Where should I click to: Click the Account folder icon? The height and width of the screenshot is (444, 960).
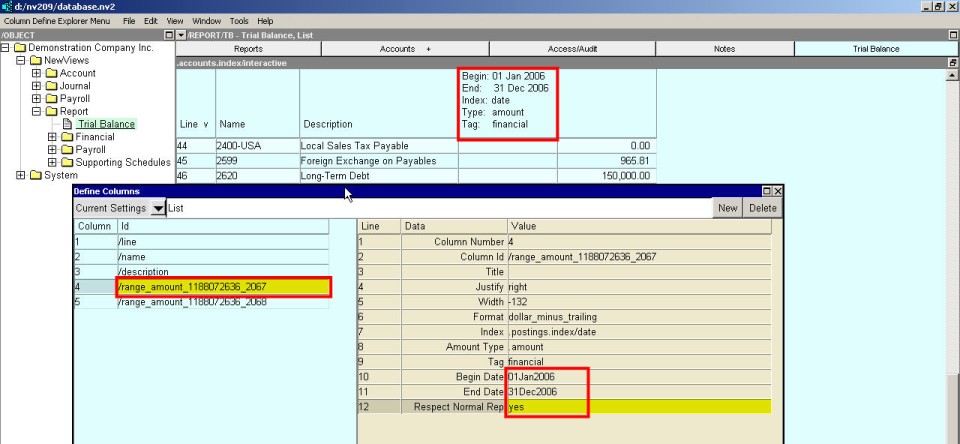51,73
